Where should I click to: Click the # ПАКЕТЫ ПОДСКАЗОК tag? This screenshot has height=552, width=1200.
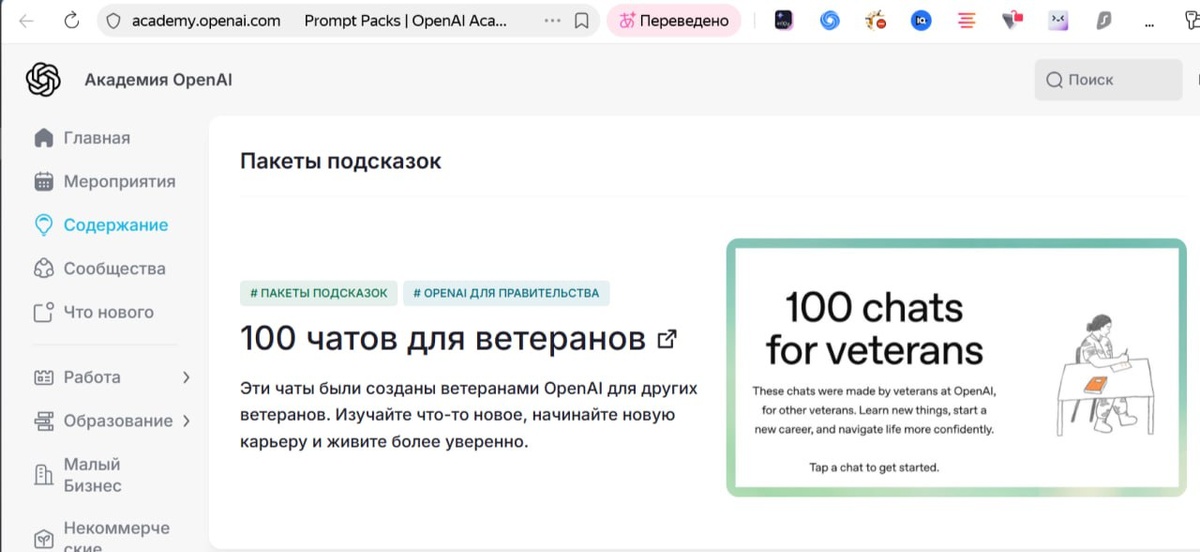point(318,293)
